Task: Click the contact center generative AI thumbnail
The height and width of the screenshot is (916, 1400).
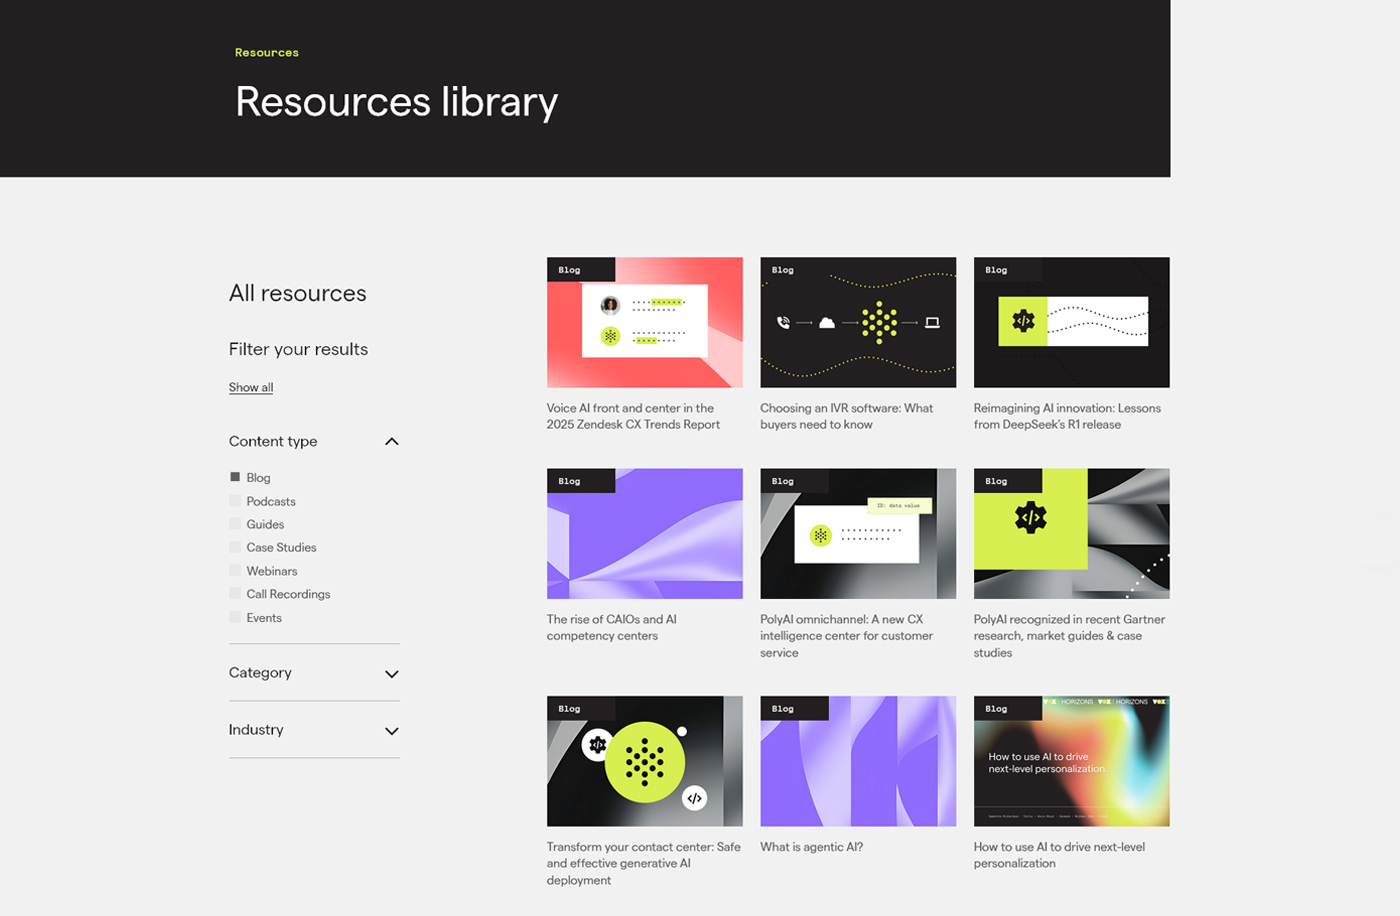Action: click(x=645, y=761)
